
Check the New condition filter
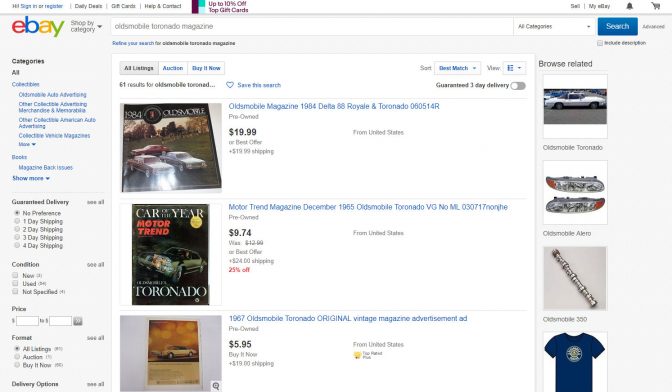tap(15, 275)
